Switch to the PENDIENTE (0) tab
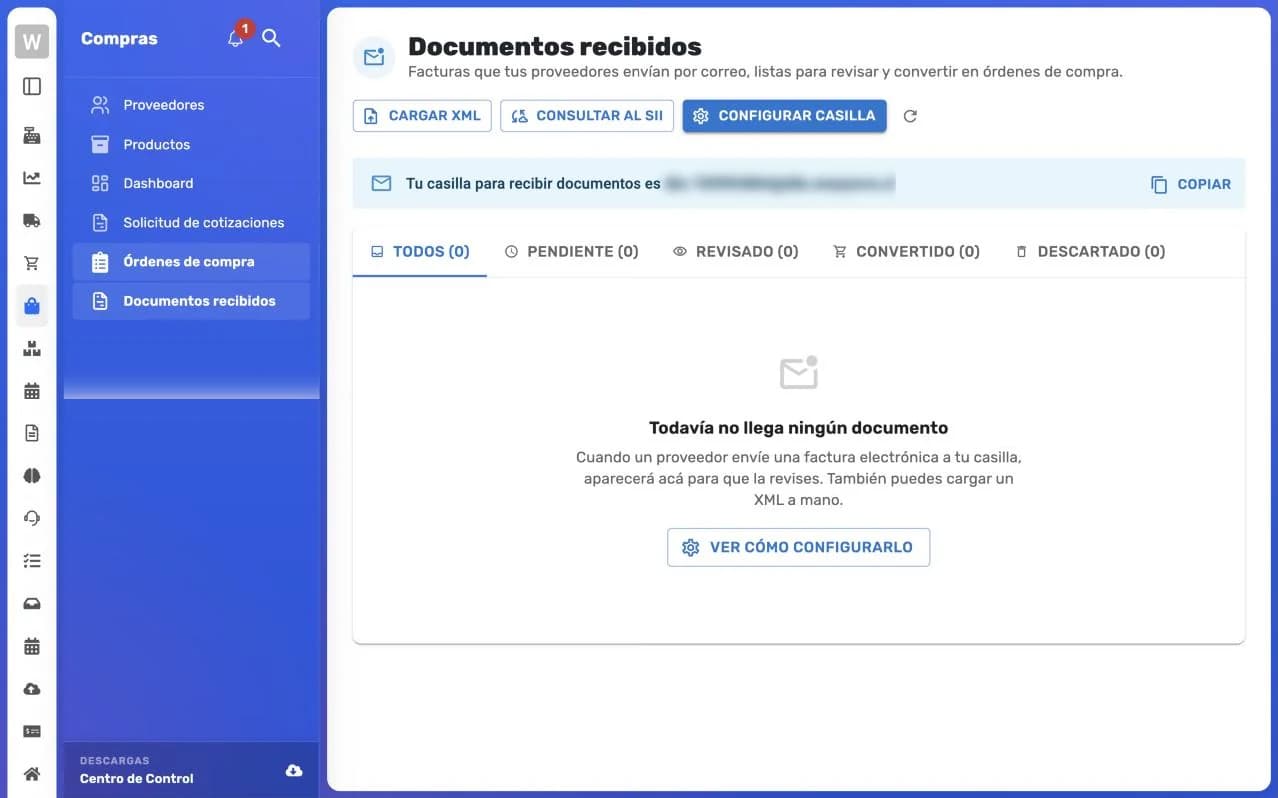 [571, 252]
